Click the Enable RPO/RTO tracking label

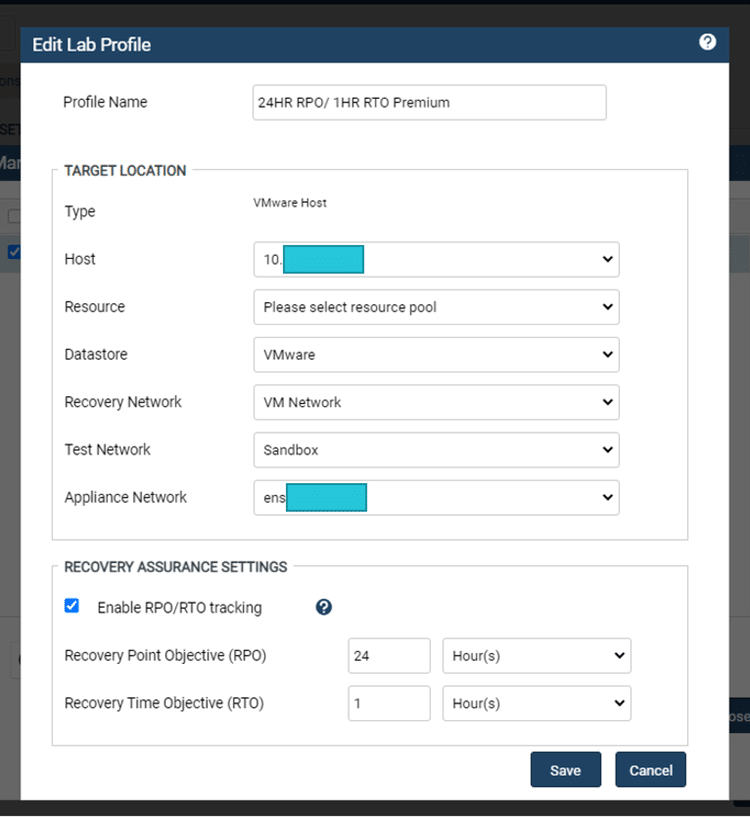coord(179,608)
